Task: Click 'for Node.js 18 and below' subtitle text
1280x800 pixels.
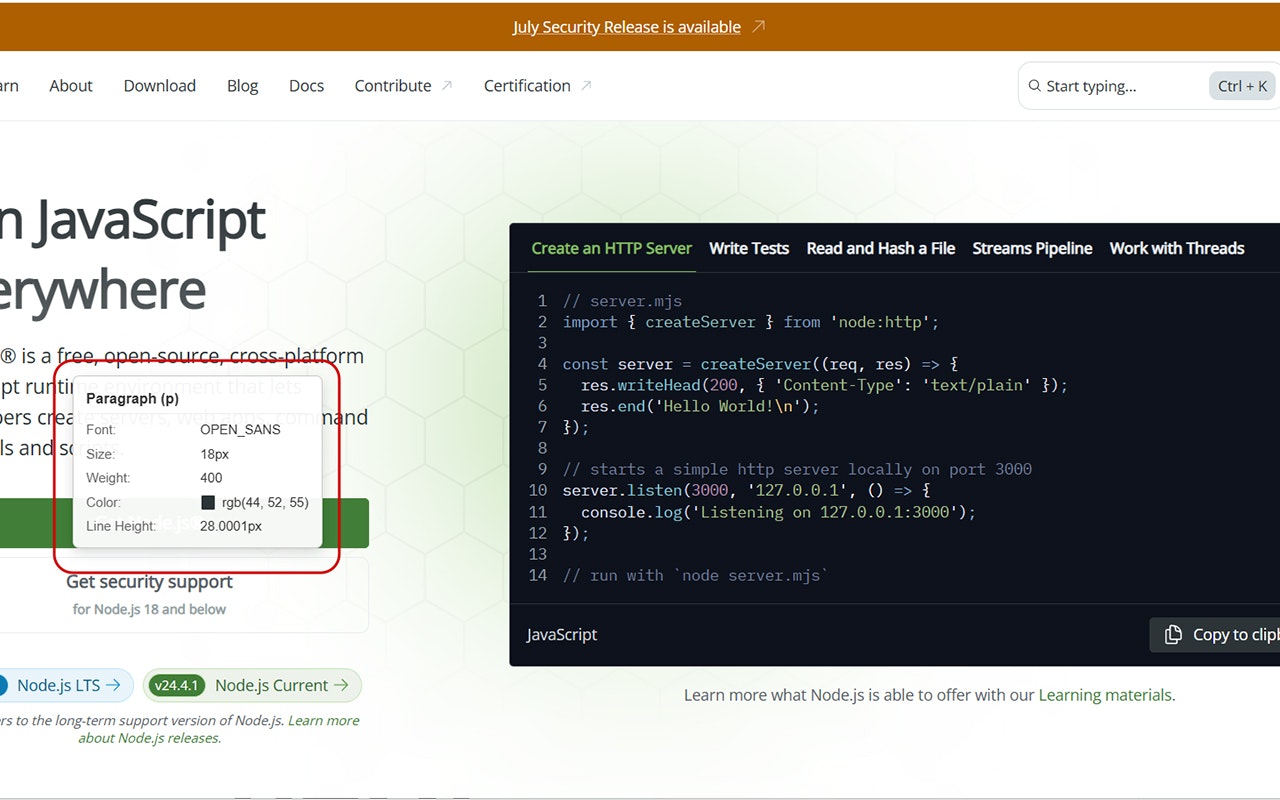Action: pyautogui.click(x=149, y=609)
